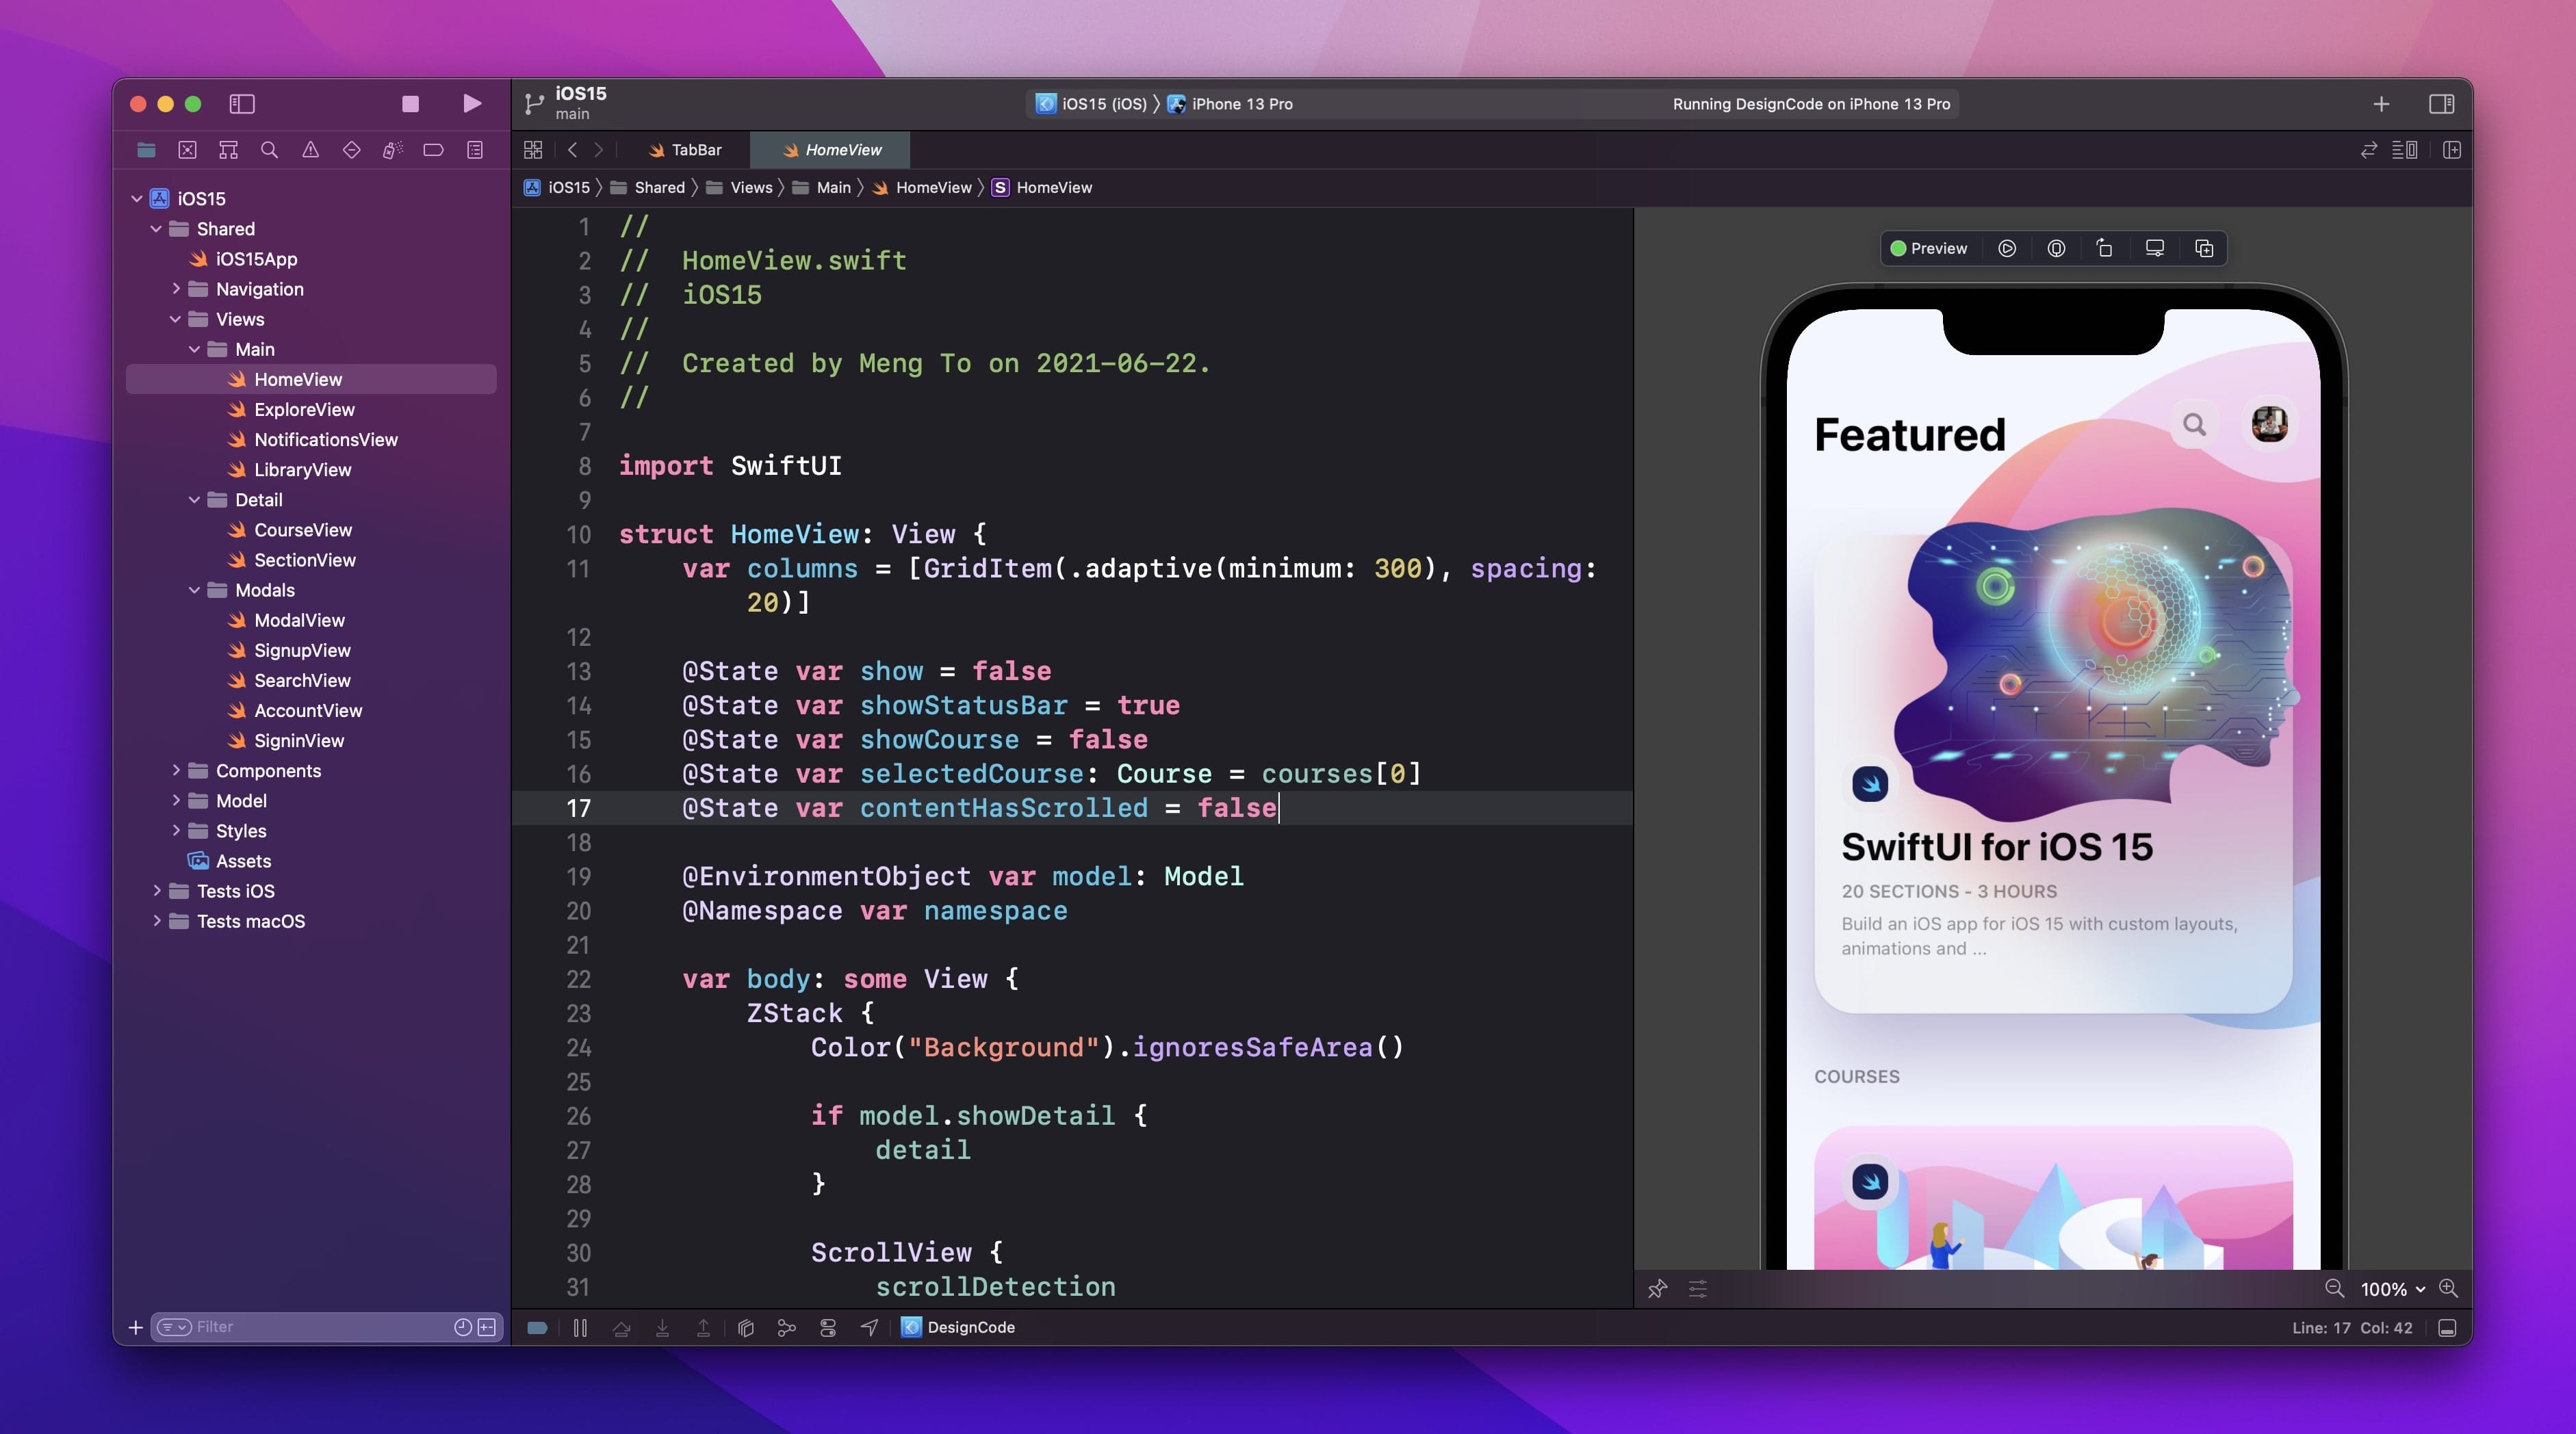The image size is (2576, 1434).
Task: Toggle breakpoints in the debug bar
Action: click(538, 1327)
